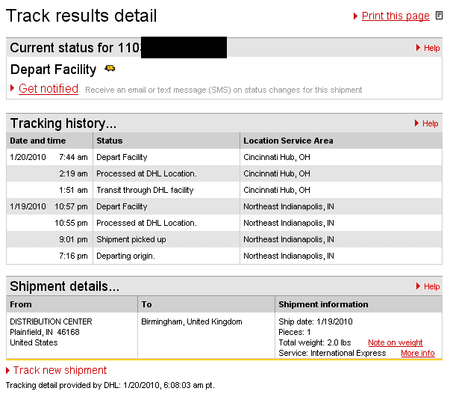Click the red arrow beside Print this page
Screen dimensions: 450x397
(355, 16)
